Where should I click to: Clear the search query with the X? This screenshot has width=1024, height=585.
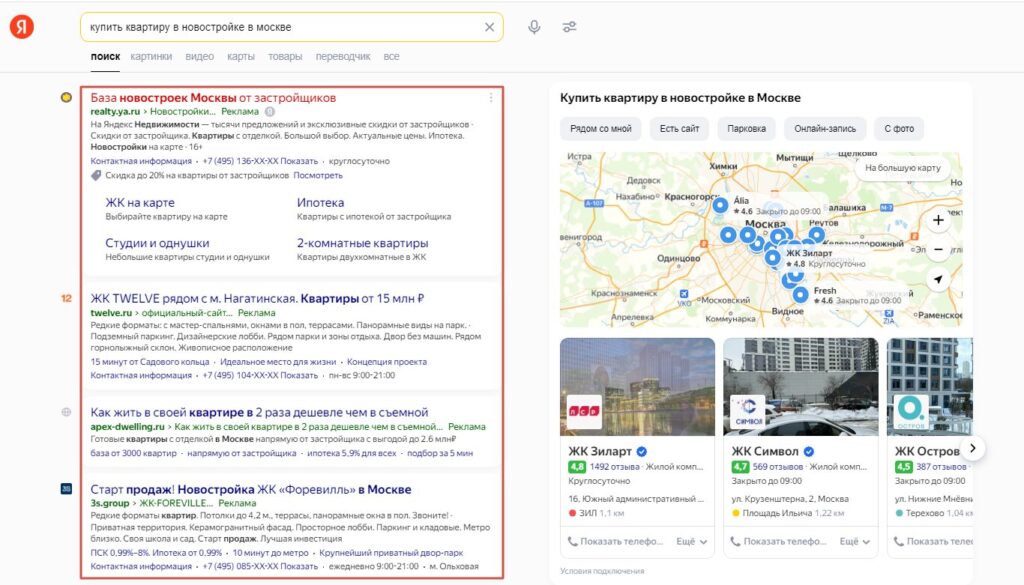pos(489,27)
